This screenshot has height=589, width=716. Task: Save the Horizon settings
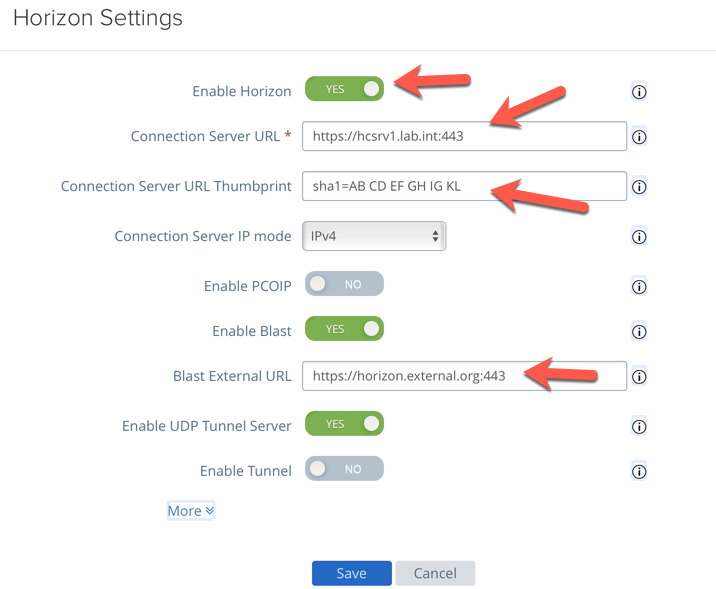pos(351,573)
